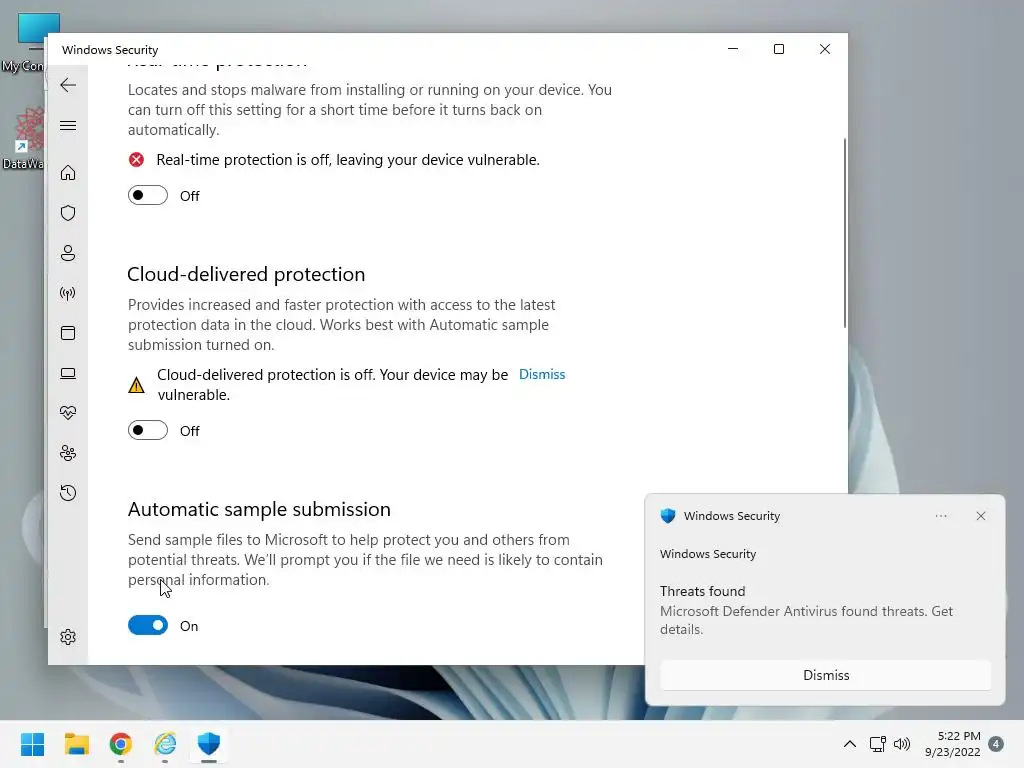This screenshot has height=768, width=1024.
Task: Open the Home section in sidebar
Action: pyautogui.click(x=68, y=172)
